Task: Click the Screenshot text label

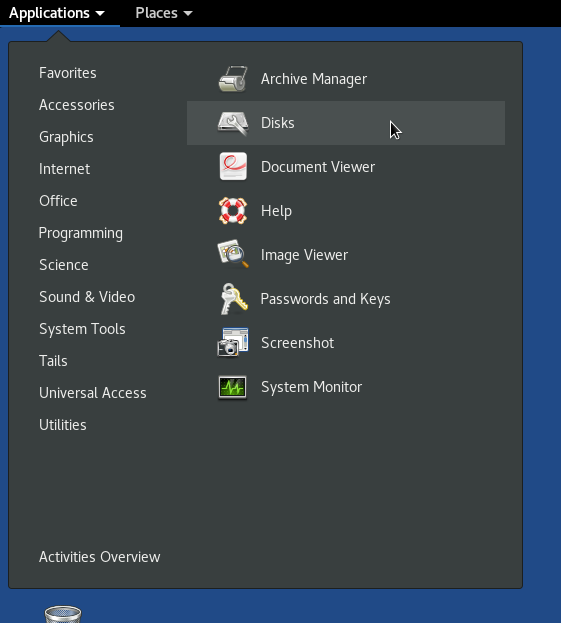Action: point(298,343)
